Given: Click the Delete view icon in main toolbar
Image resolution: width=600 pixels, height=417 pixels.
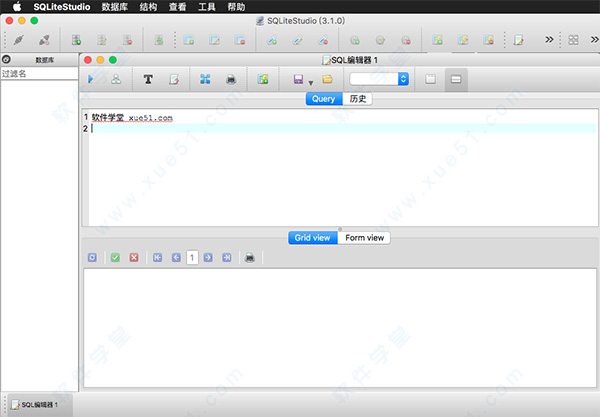Looking at the screenshot, I should tap(488, 40).
